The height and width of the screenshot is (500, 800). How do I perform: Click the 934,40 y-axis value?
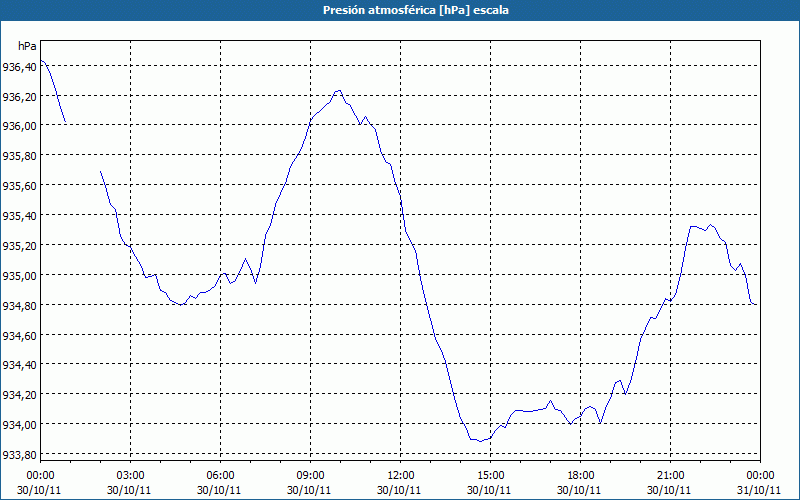tap(19, 365)
